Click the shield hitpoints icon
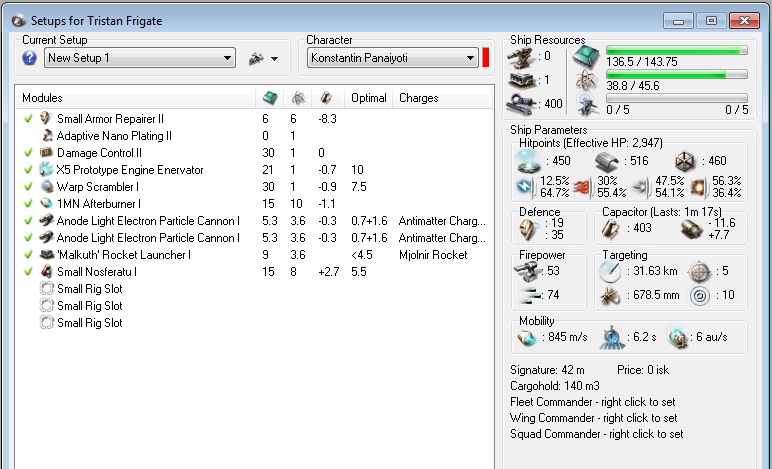Screen dimensions: 772x469 click(529, 161)
